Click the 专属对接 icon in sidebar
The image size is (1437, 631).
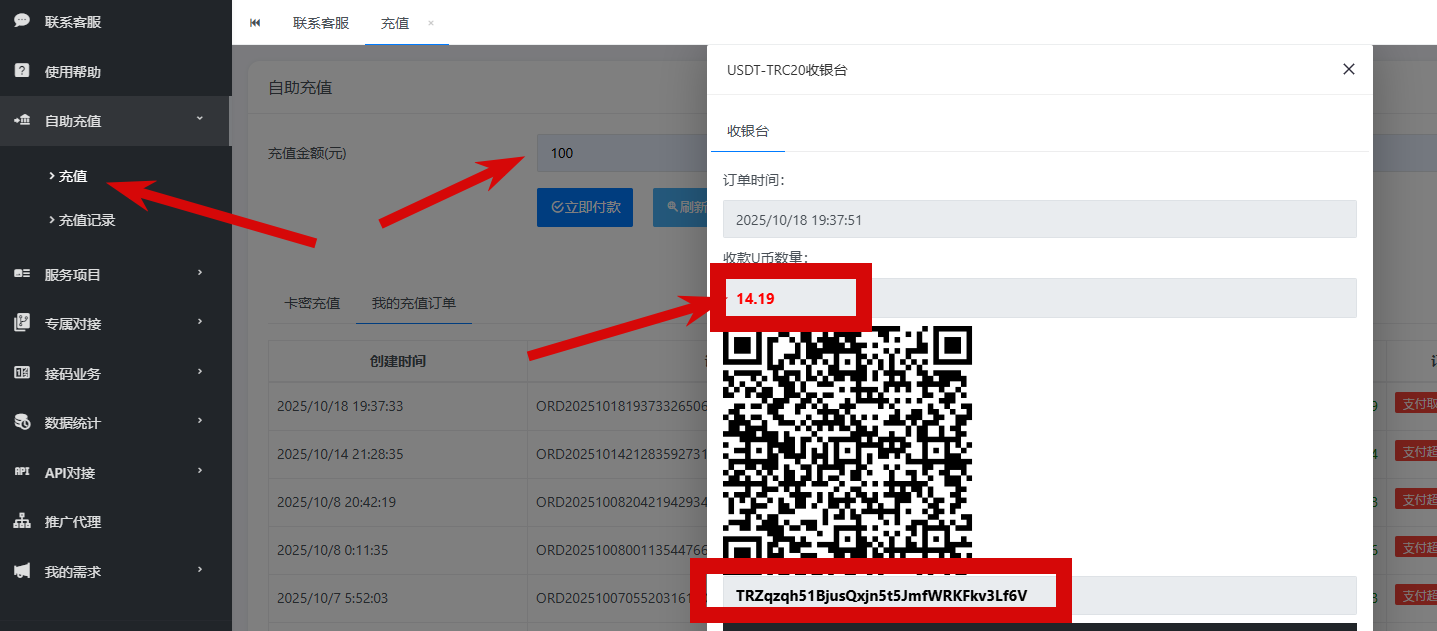click(22, 323)
